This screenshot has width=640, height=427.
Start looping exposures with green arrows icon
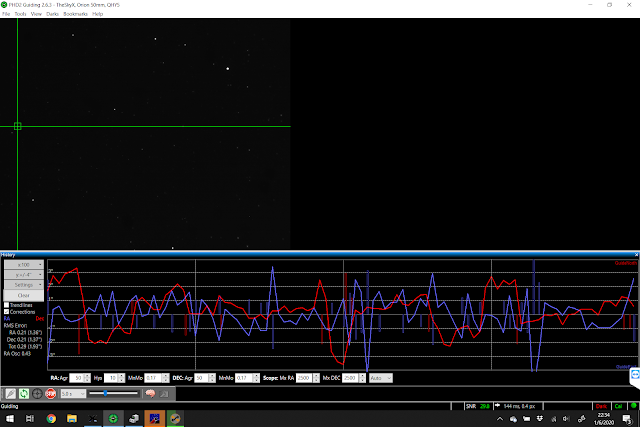coord(24,394)
